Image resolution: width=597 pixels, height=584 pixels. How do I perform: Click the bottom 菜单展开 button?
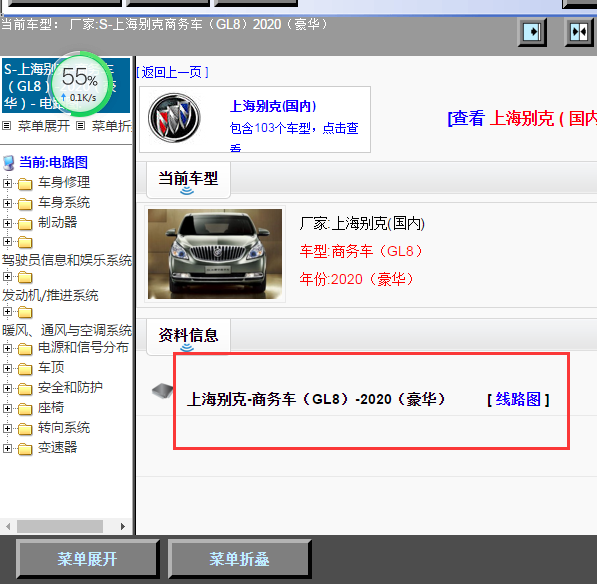pyautogui.click(x=87, y=559)
